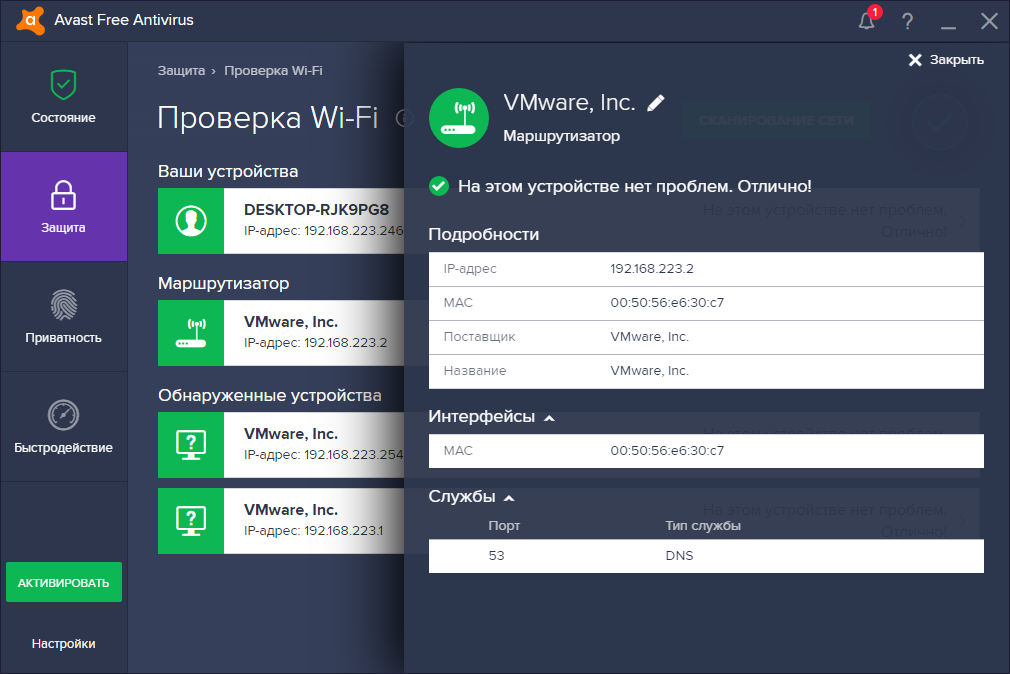The image size is (1010, 674).
Task: Open Настройки from the sidebar
Action: click(x=63, y=643)
